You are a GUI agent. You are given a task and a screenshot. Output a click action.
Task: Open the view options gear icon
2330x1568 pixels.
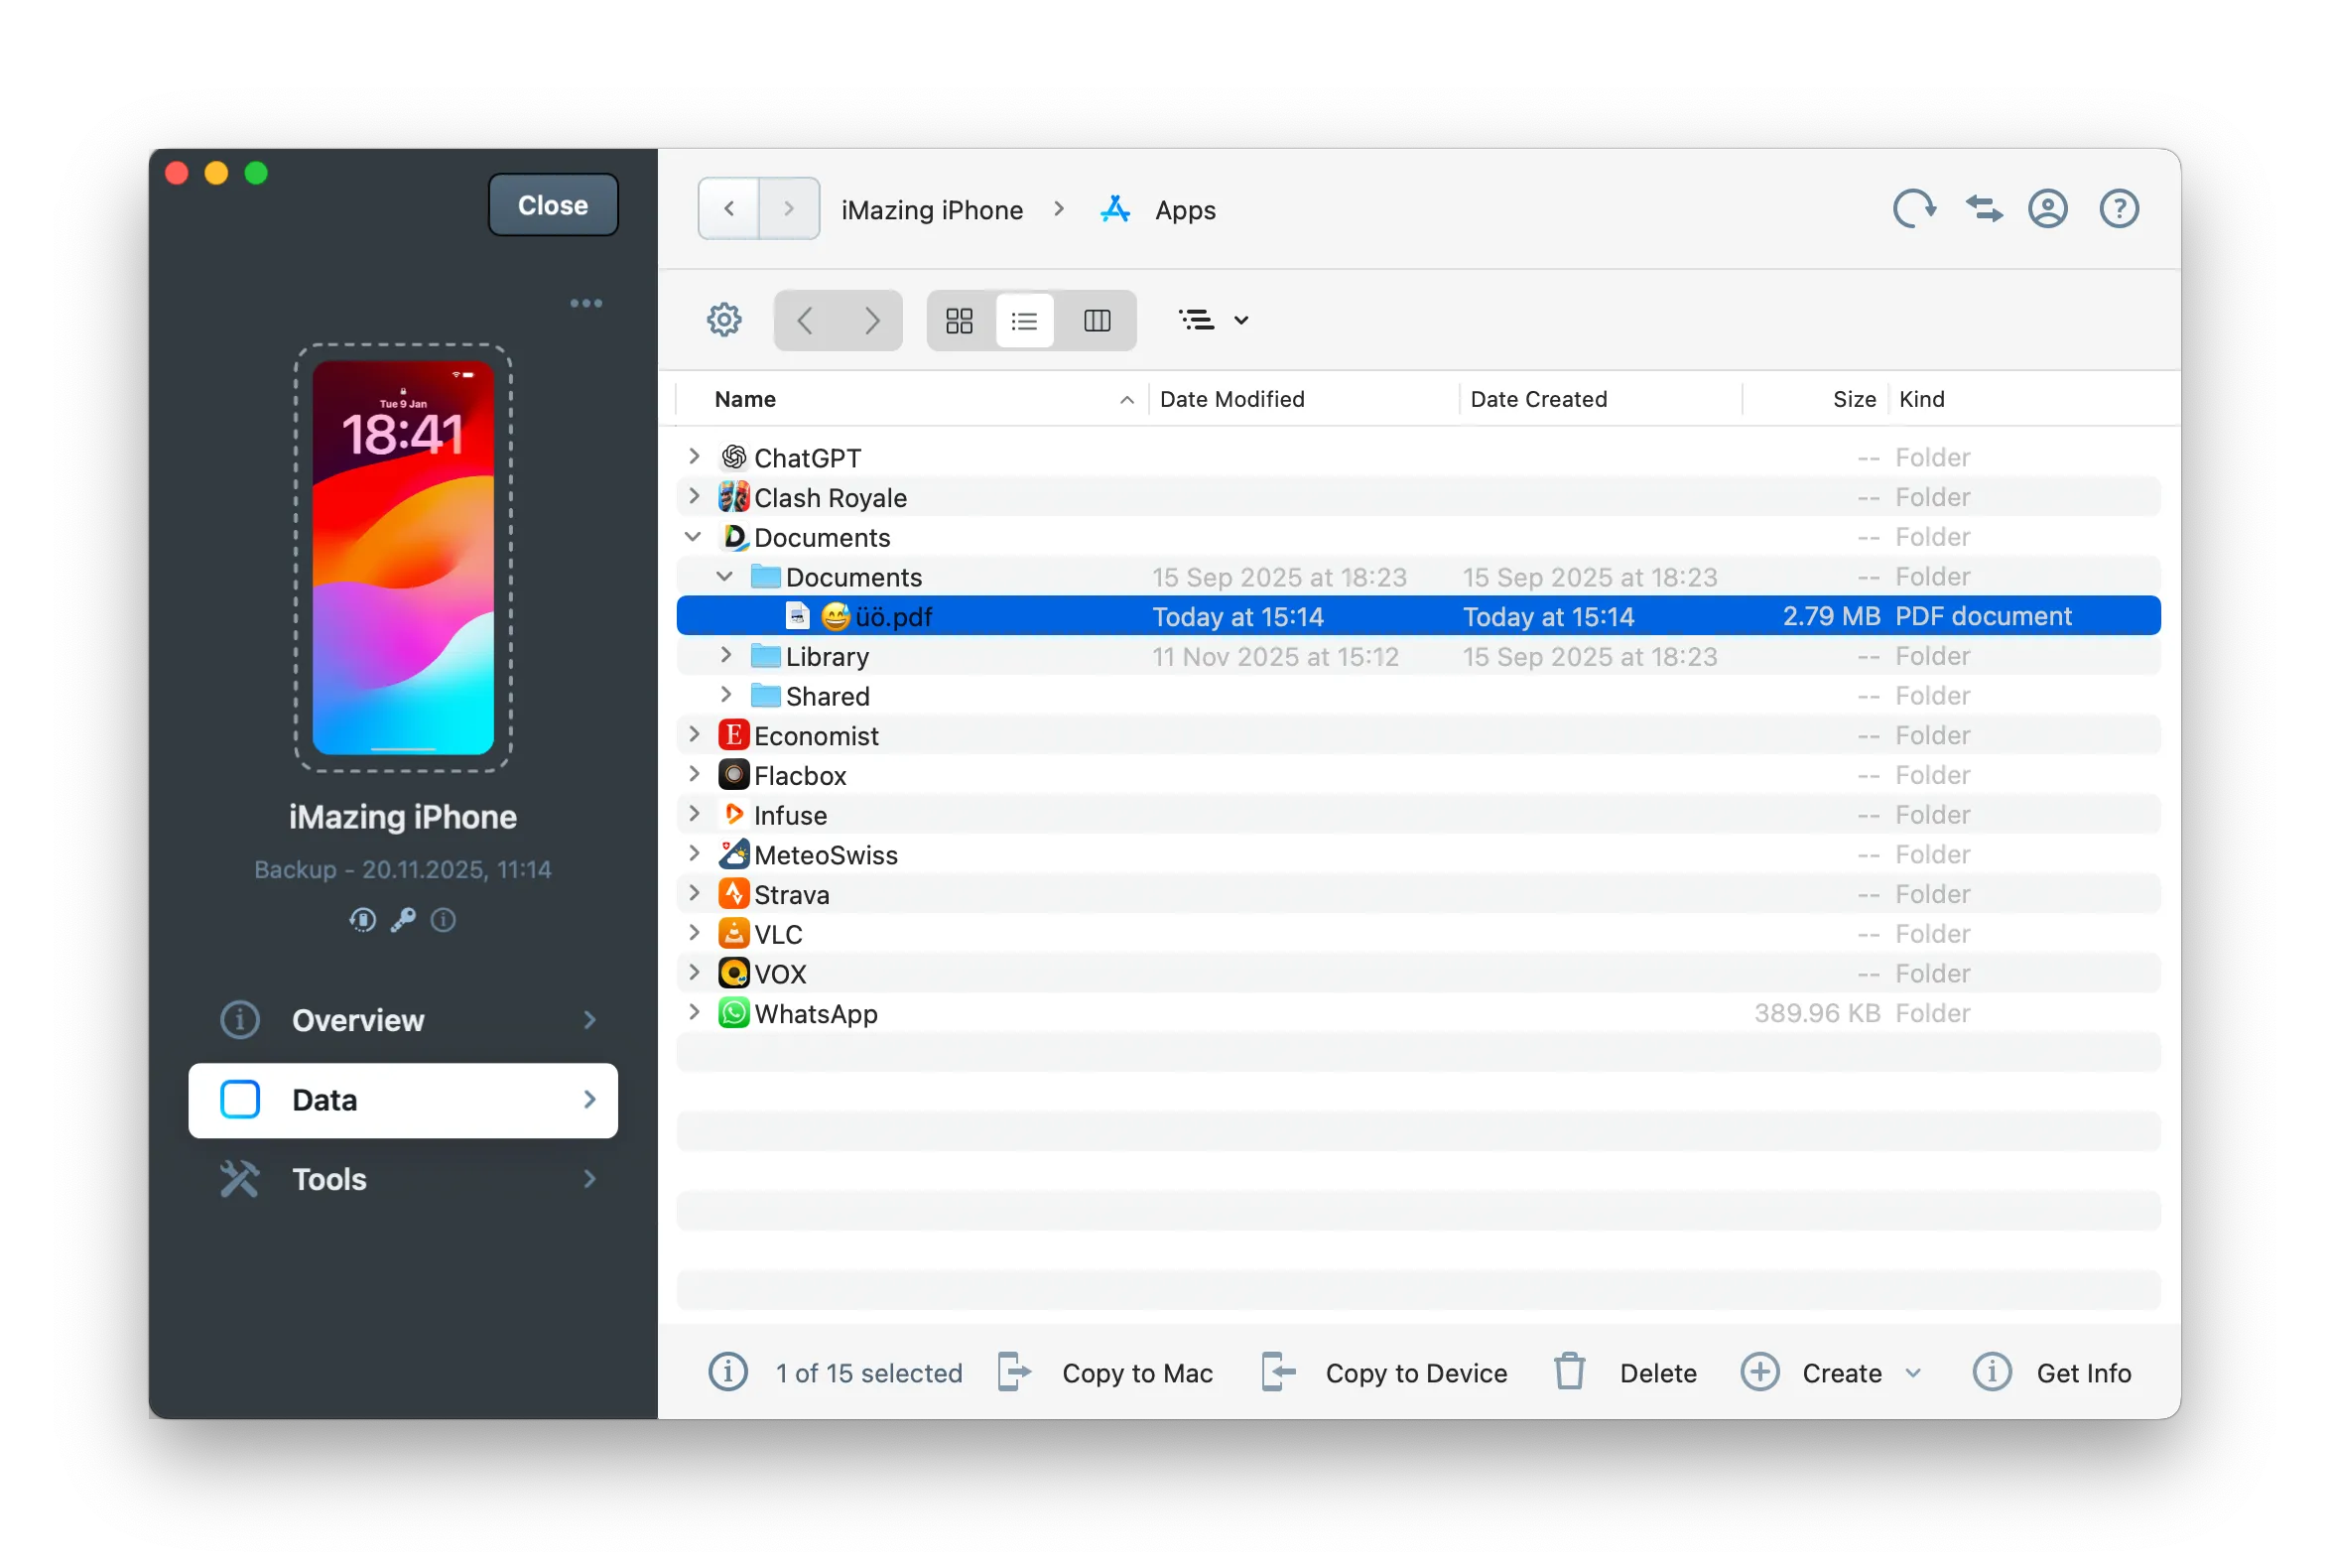click(724, 320)
